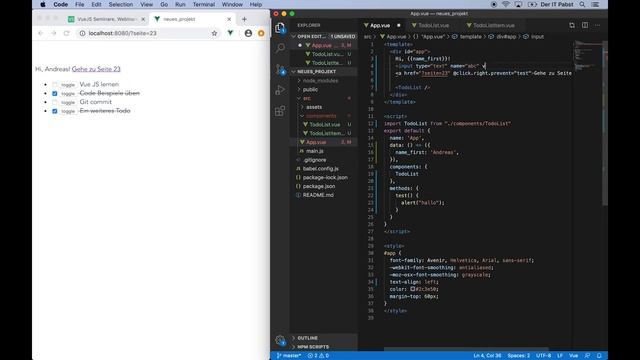Reload the localhost page in the browser

click(x=67, y=33)
